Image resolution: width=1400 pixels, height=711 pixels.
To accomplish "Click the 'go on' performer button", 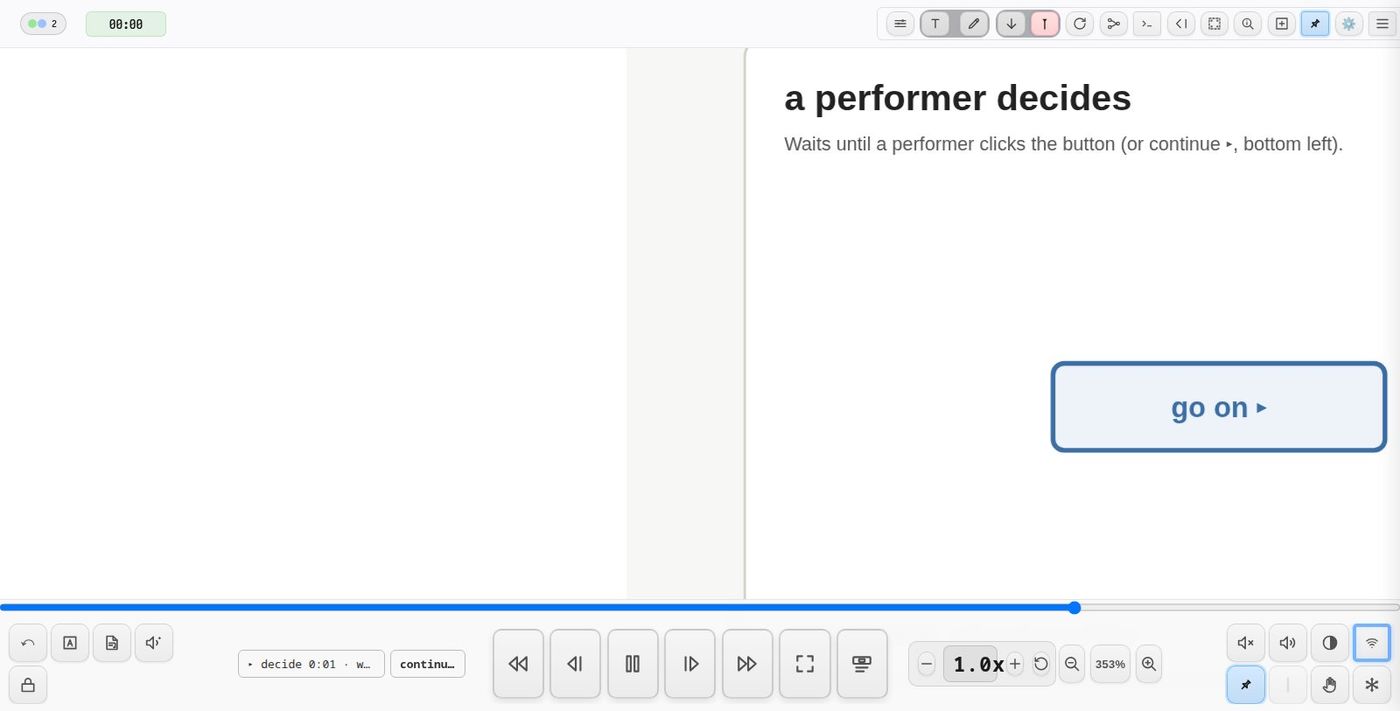I will [1218, 407].
